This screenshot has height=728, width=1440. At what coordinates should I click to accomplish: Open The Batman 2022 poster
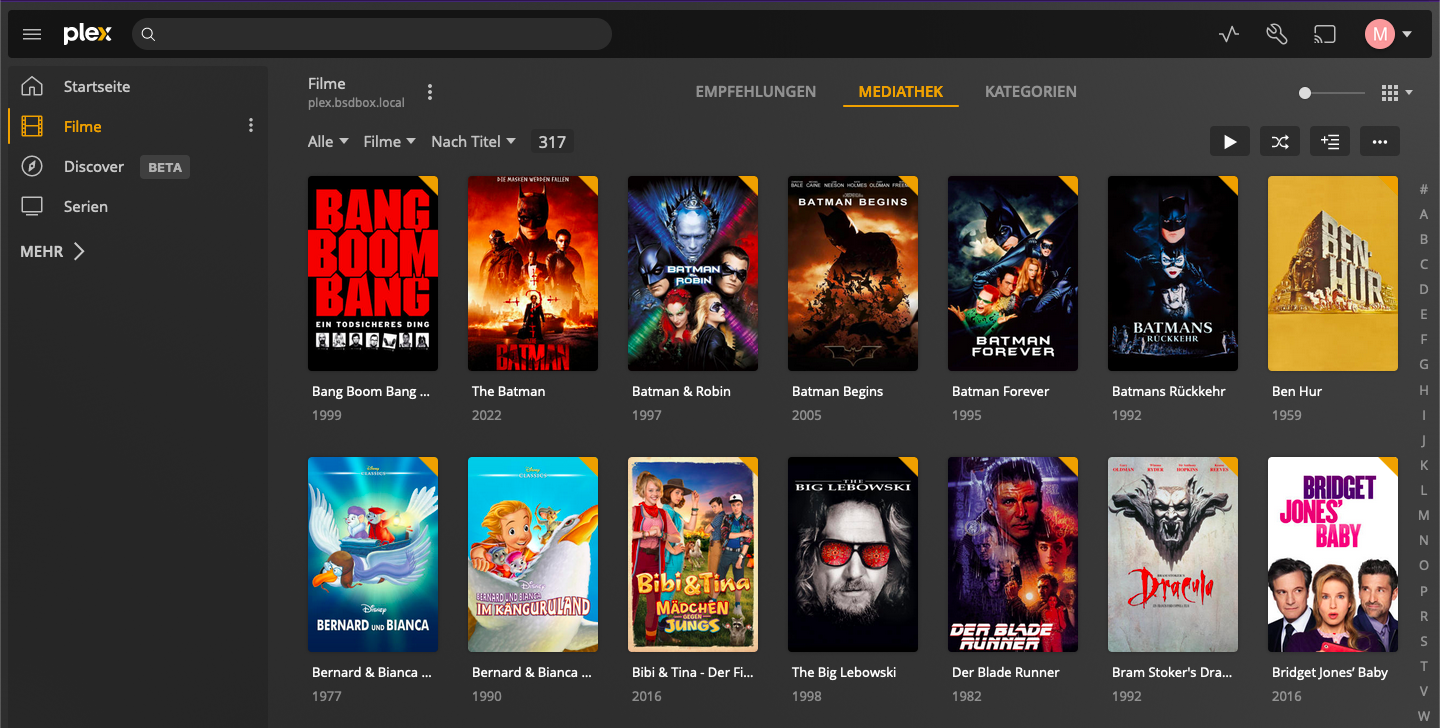pos(533,273)
